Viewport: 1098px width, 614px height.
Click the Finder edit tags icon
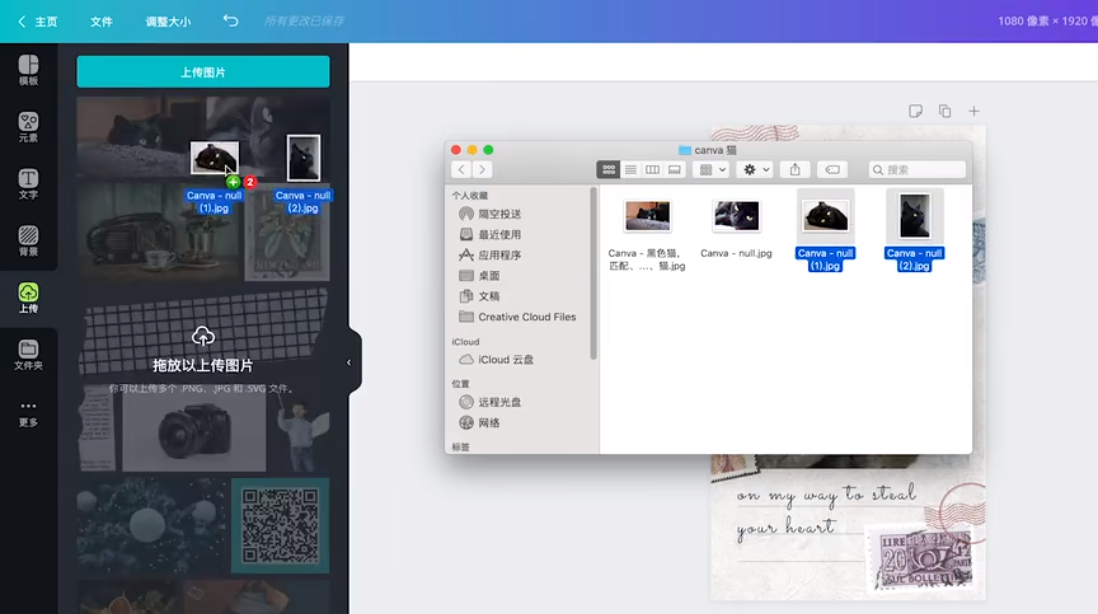tap(832, 169)
